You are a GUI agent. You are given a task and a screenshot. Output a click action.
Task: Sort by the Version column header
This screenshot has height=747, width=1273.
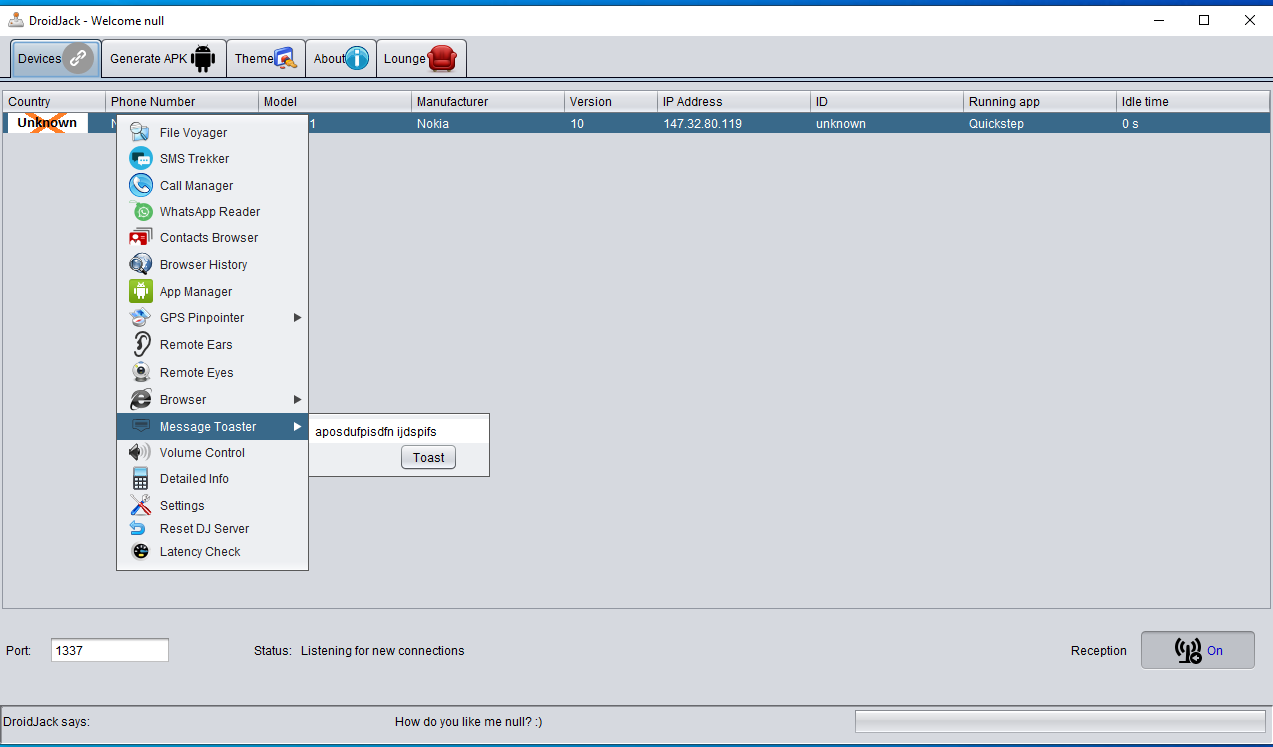pos(611,101)
